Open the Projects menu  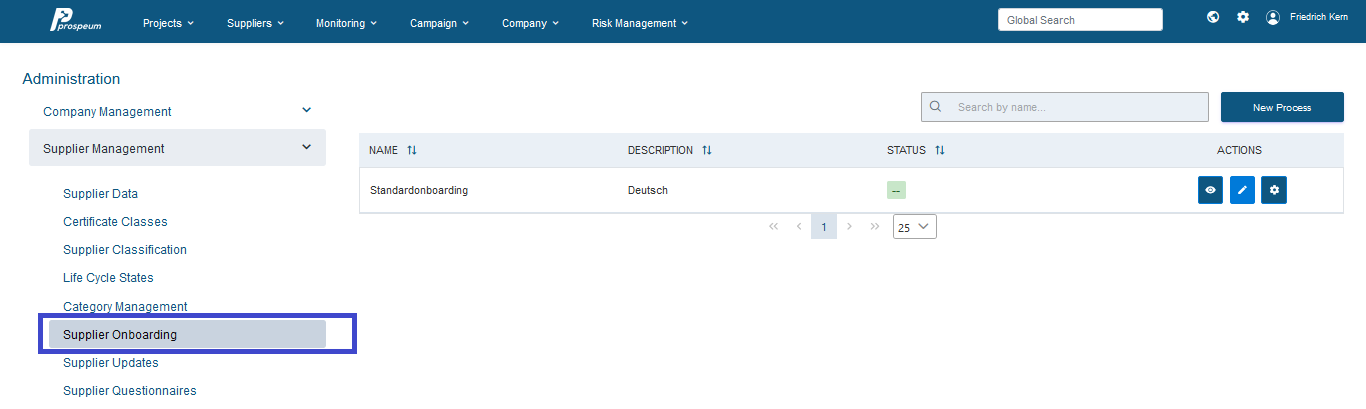[168, 23]
